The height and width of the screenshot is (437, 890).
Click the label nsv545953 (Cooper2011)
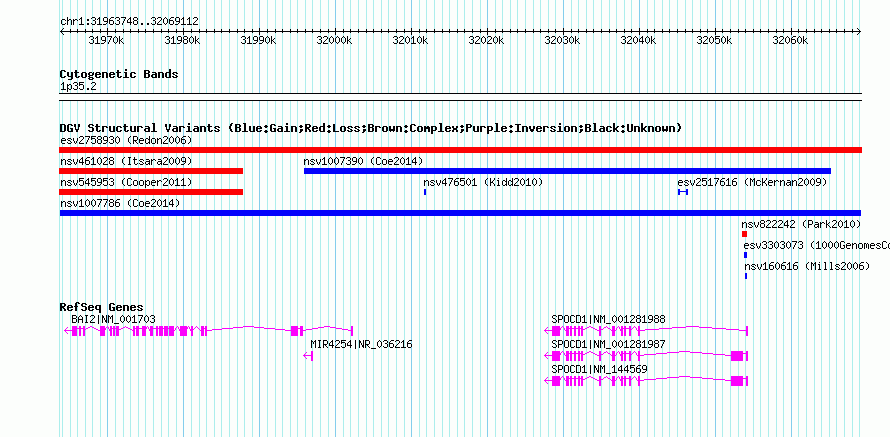[126, 182]
